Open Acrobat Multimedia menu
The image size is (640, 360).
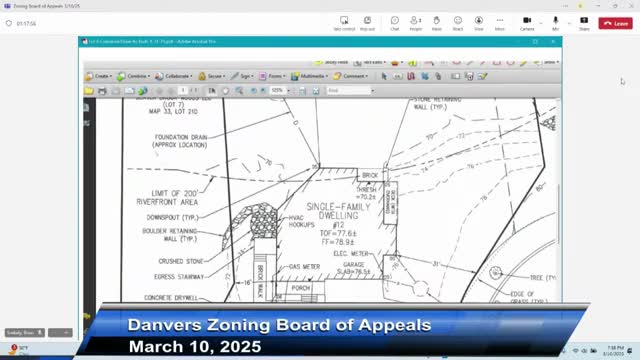(x=309, y=76)
